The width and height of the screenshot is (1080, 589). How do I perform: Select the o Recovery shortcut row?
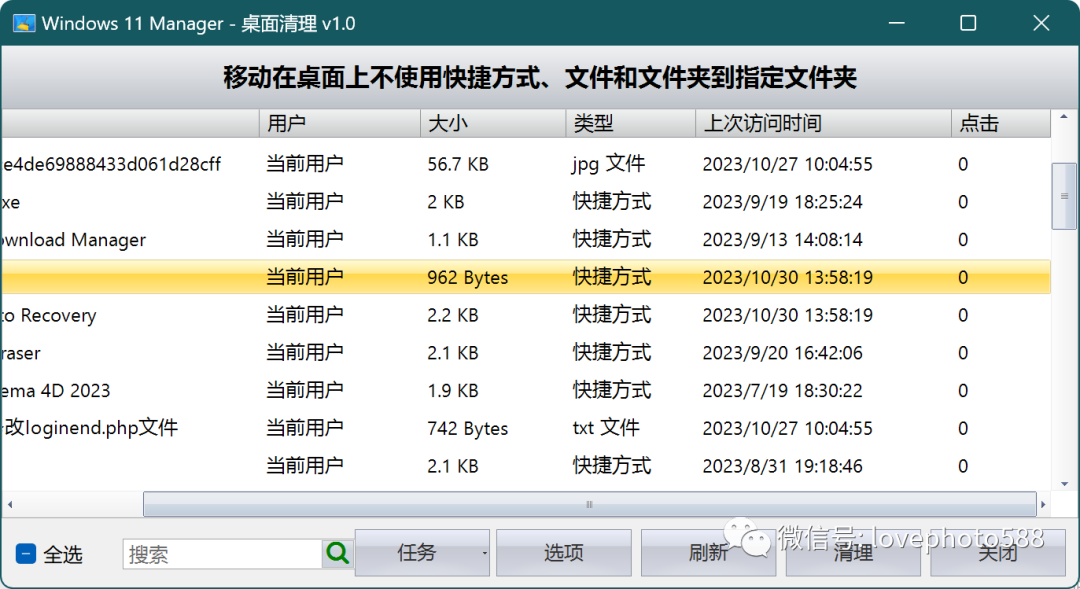pyautogui.click(x=526, y=315)
